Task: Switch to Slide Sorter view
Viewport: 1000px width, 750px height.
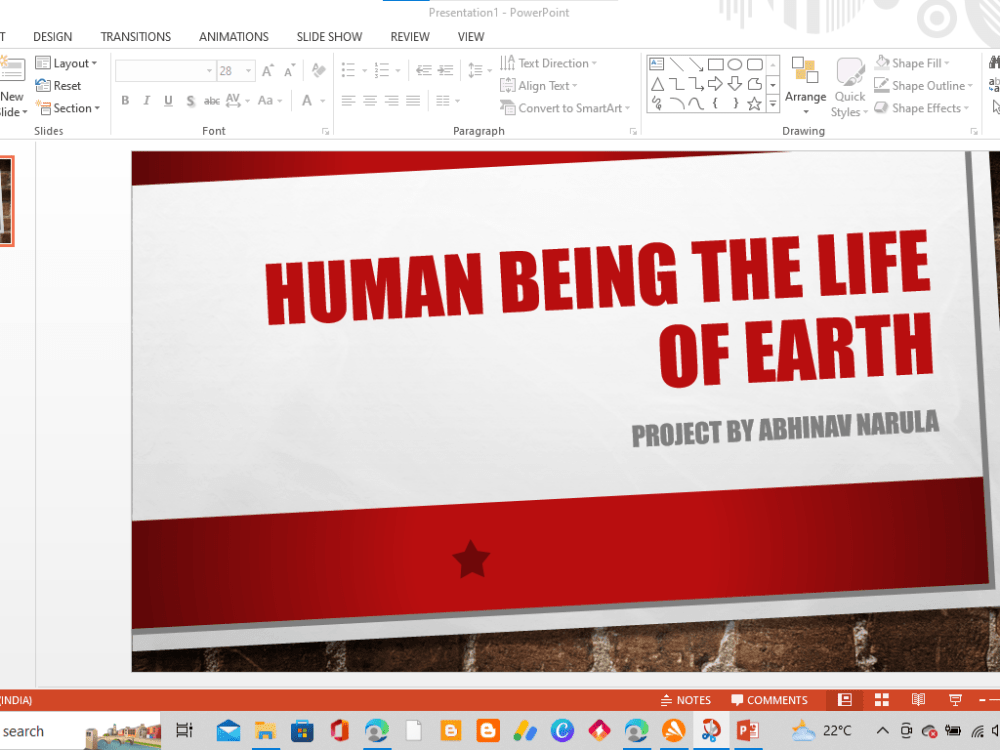Action: [882, 700]
